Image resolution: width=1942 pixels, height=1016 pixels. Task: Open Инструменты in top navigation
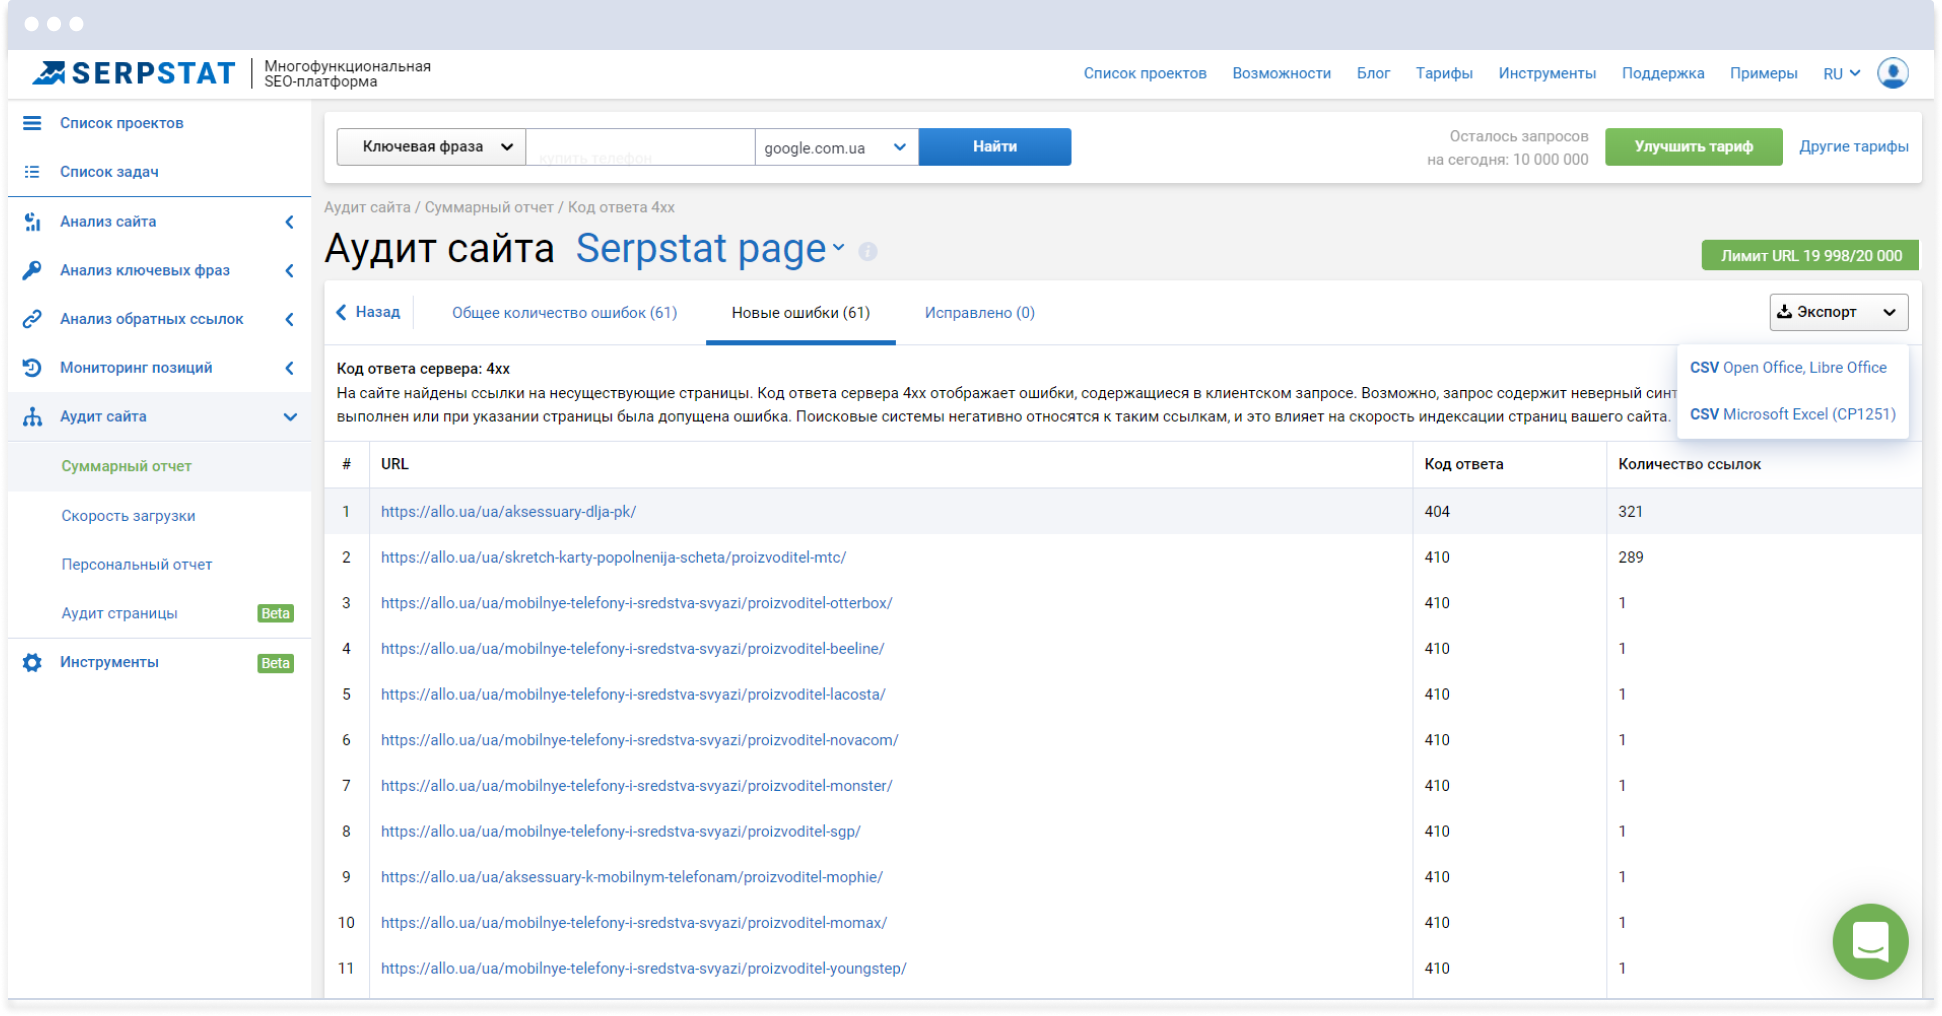pos(1547,74)
